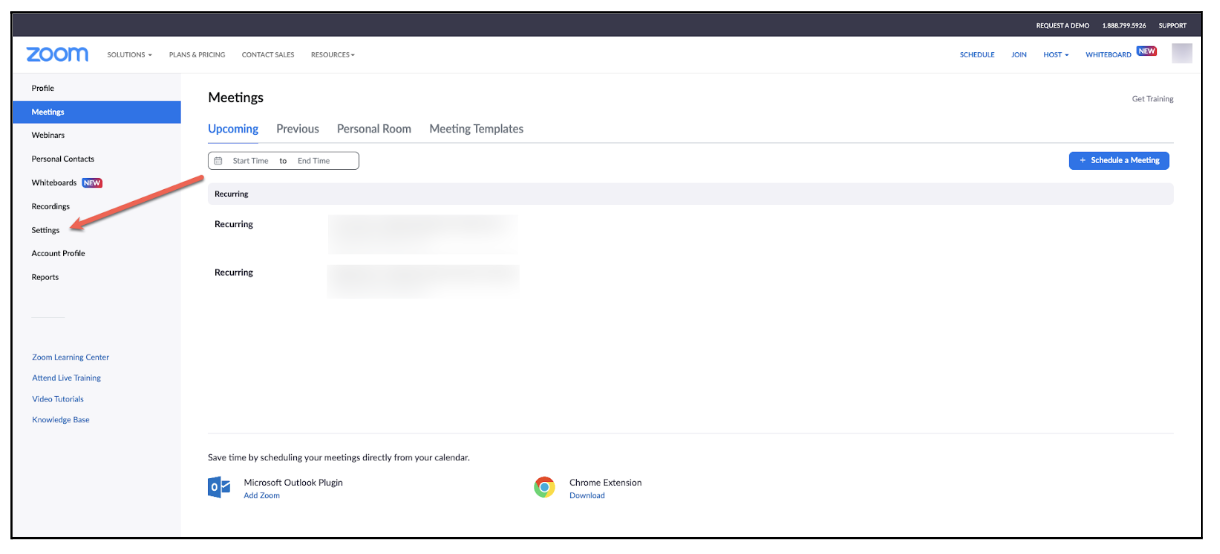The image size is (1220, 554).
Task: Open the Host dropdown menu
Action: tap(1055, 55)
